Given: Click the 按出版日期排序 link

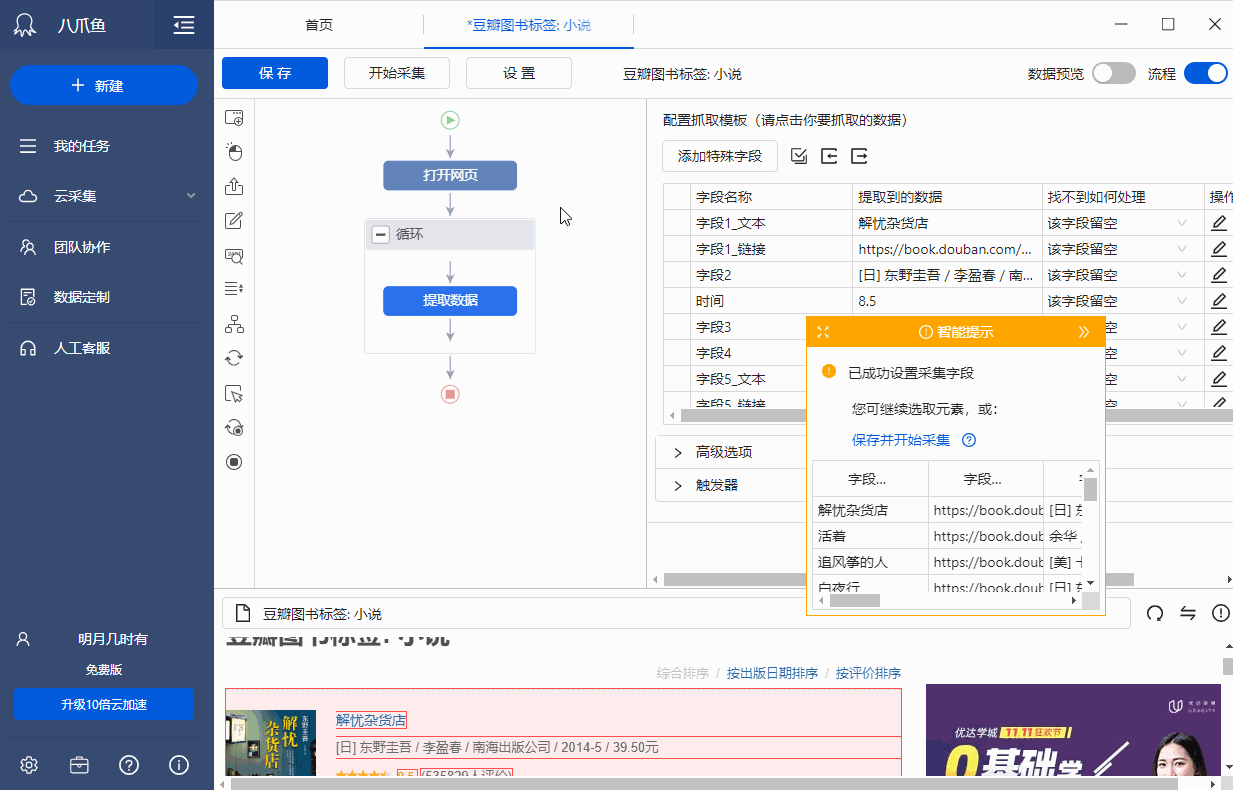Looking at the screenshot, I should (772, 673).
